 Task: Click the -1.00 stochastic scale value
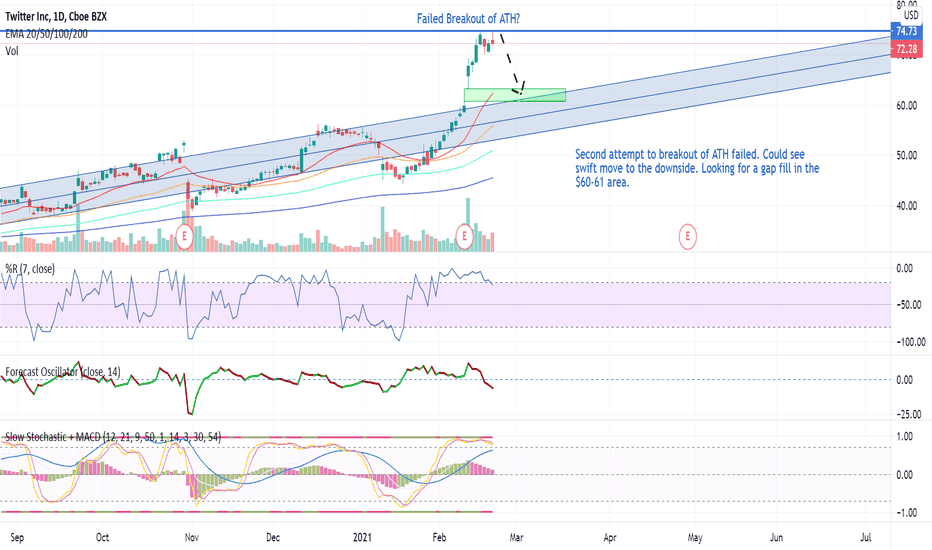coord(904,513)
